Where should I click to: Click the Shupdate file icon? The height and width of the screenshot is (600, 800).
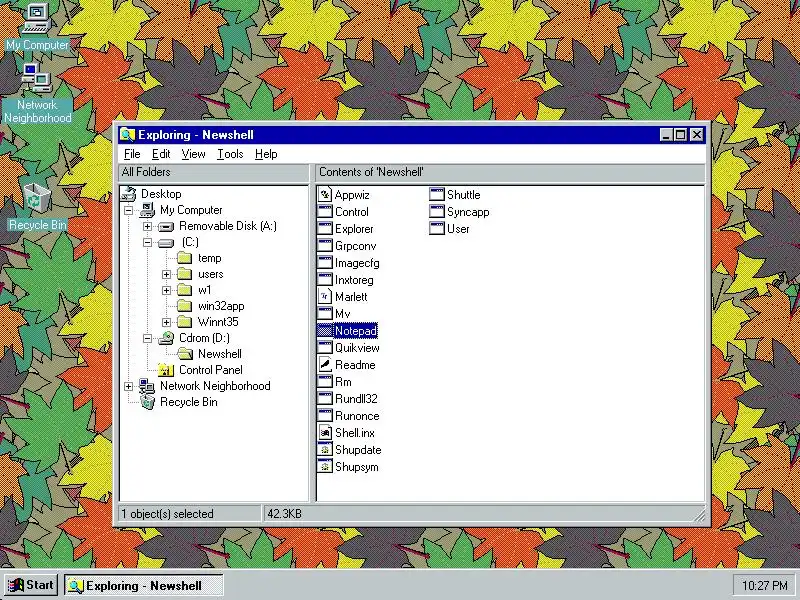(324, 449)
